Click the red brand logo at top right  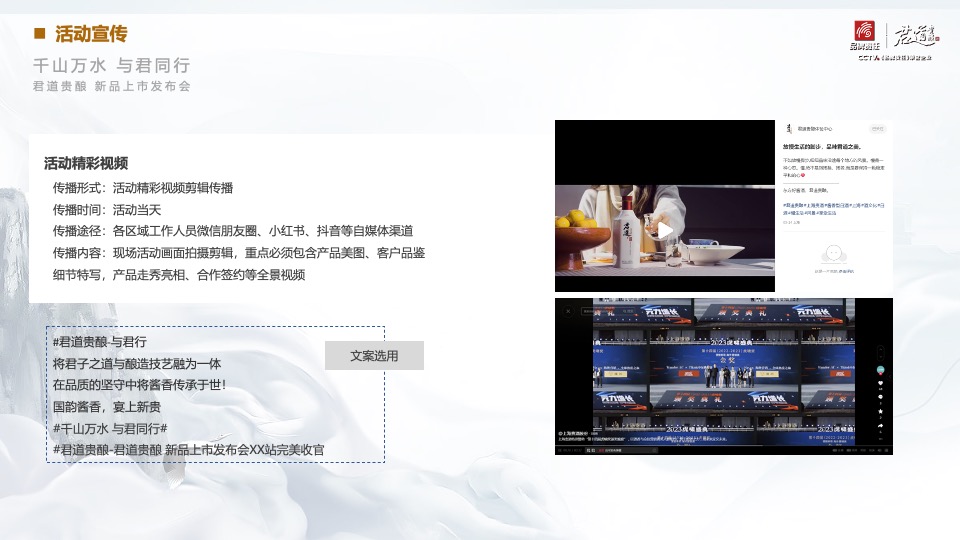[x=864, y=31]
